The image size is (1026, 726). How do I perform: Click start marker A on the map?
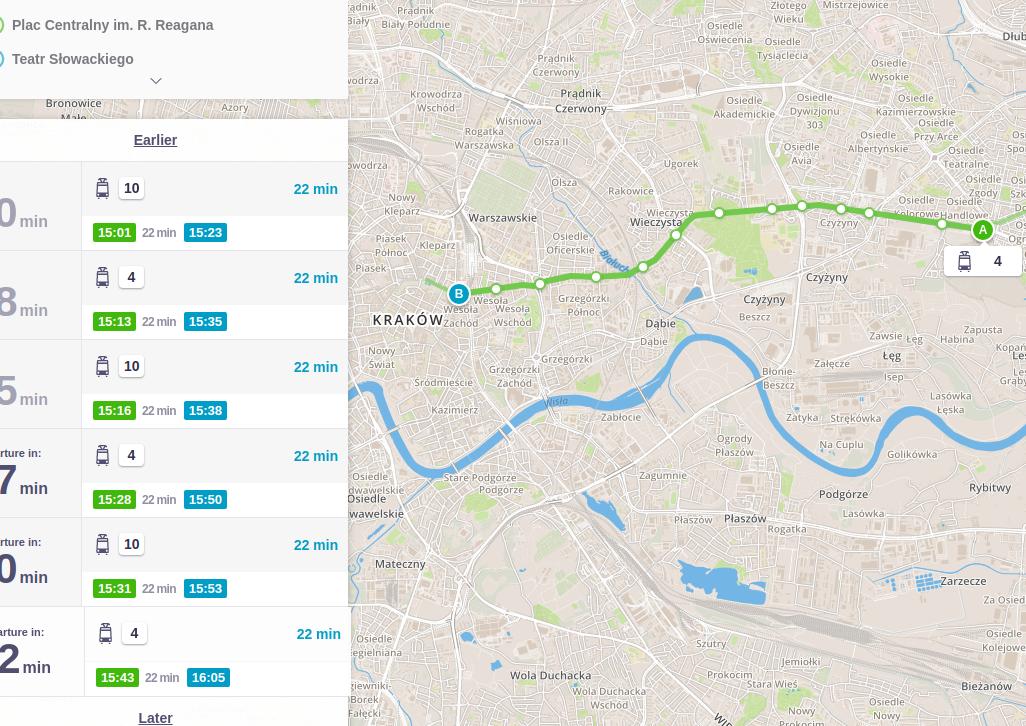[982, 230]
